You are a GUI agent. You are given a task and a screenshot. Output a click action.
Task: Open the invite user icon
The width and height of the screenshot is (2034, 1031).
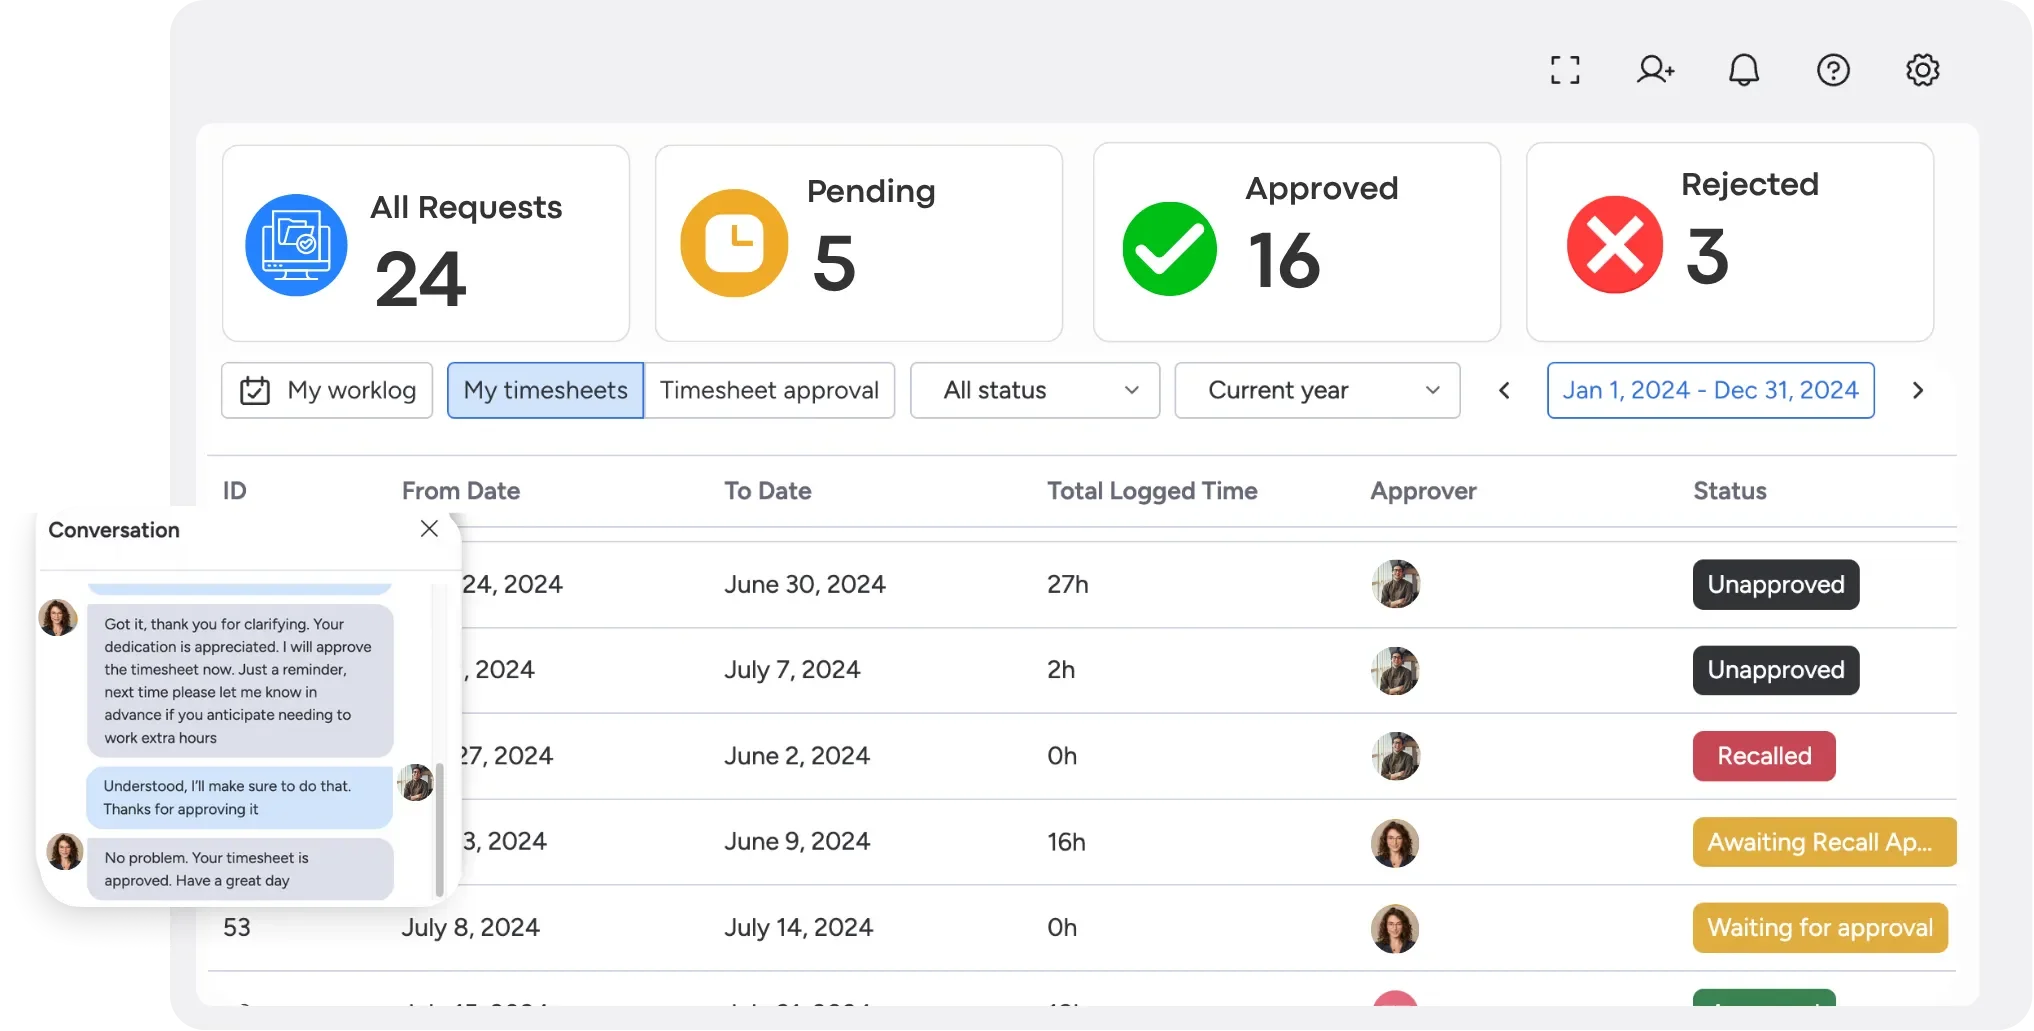click(x=1655, y=70)
